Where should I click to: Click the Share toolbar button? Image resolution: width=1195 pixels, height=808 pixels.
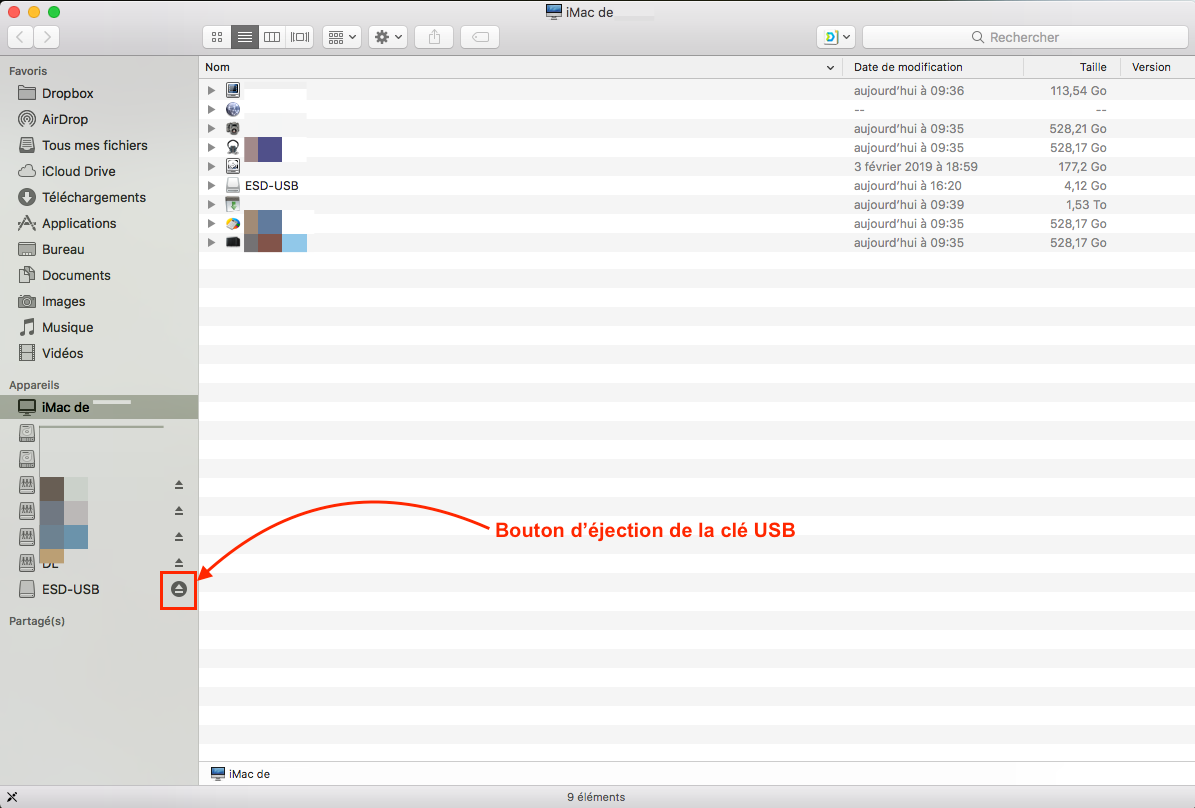coord(434,37)
